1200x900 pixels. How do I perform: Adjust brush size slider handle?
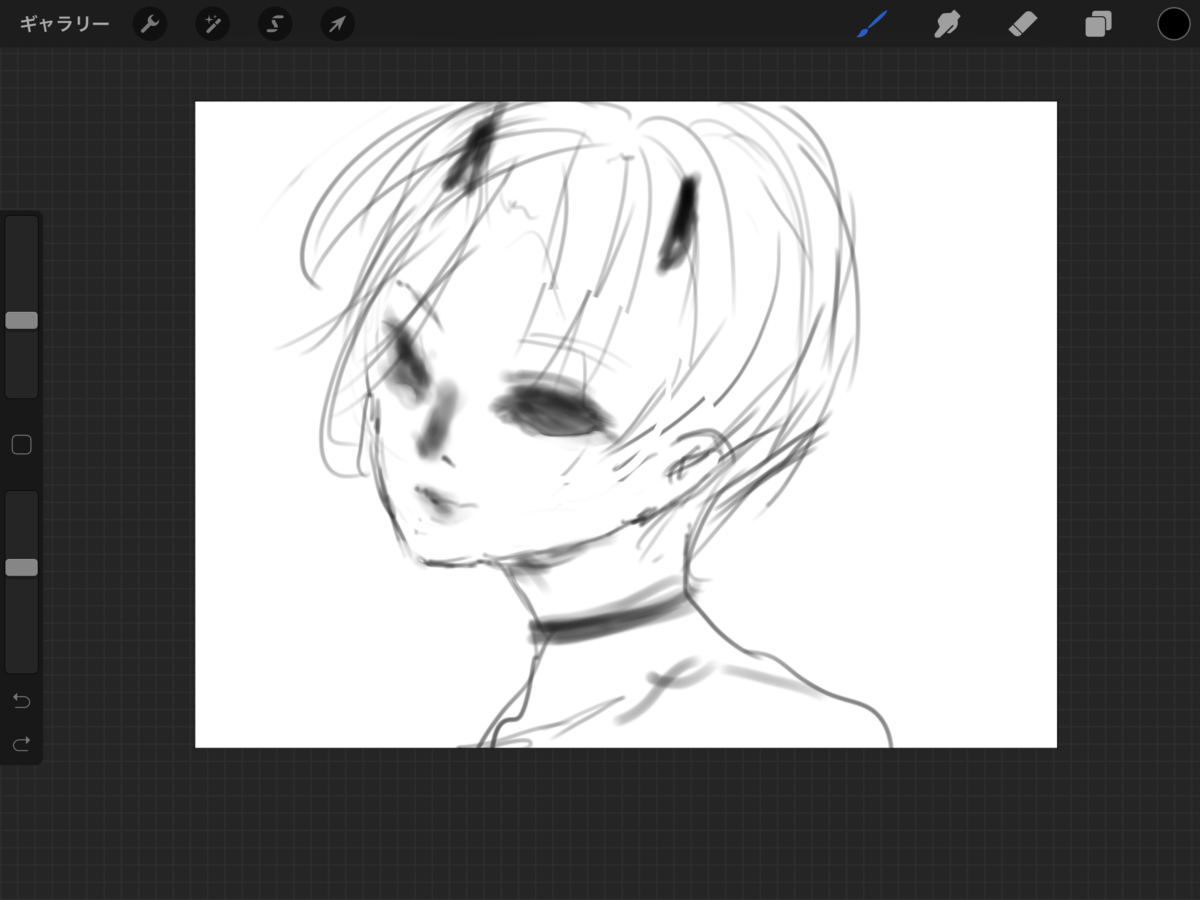22,320
